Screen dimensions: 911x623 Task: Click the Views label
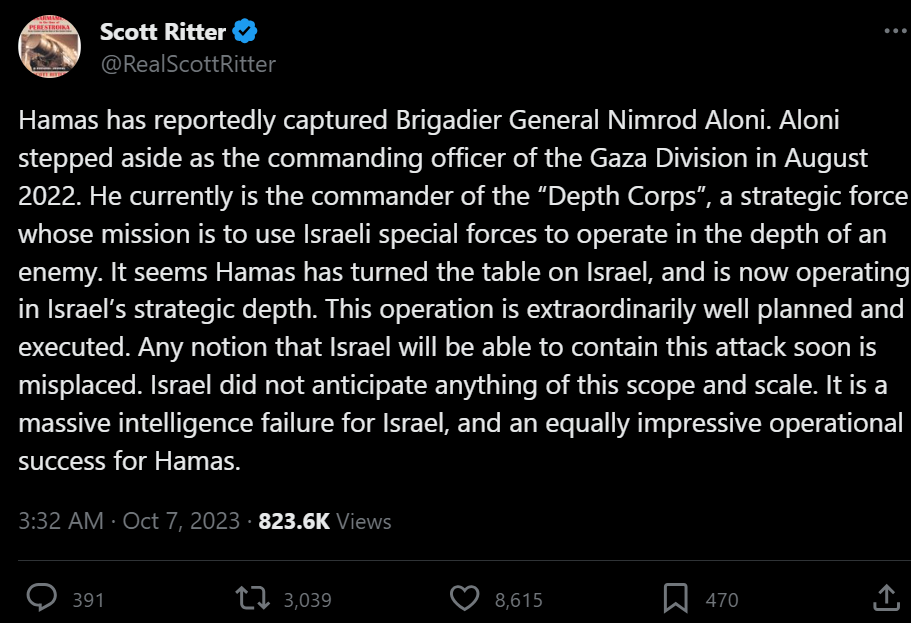pyautogui.click(x=363, y=521)
